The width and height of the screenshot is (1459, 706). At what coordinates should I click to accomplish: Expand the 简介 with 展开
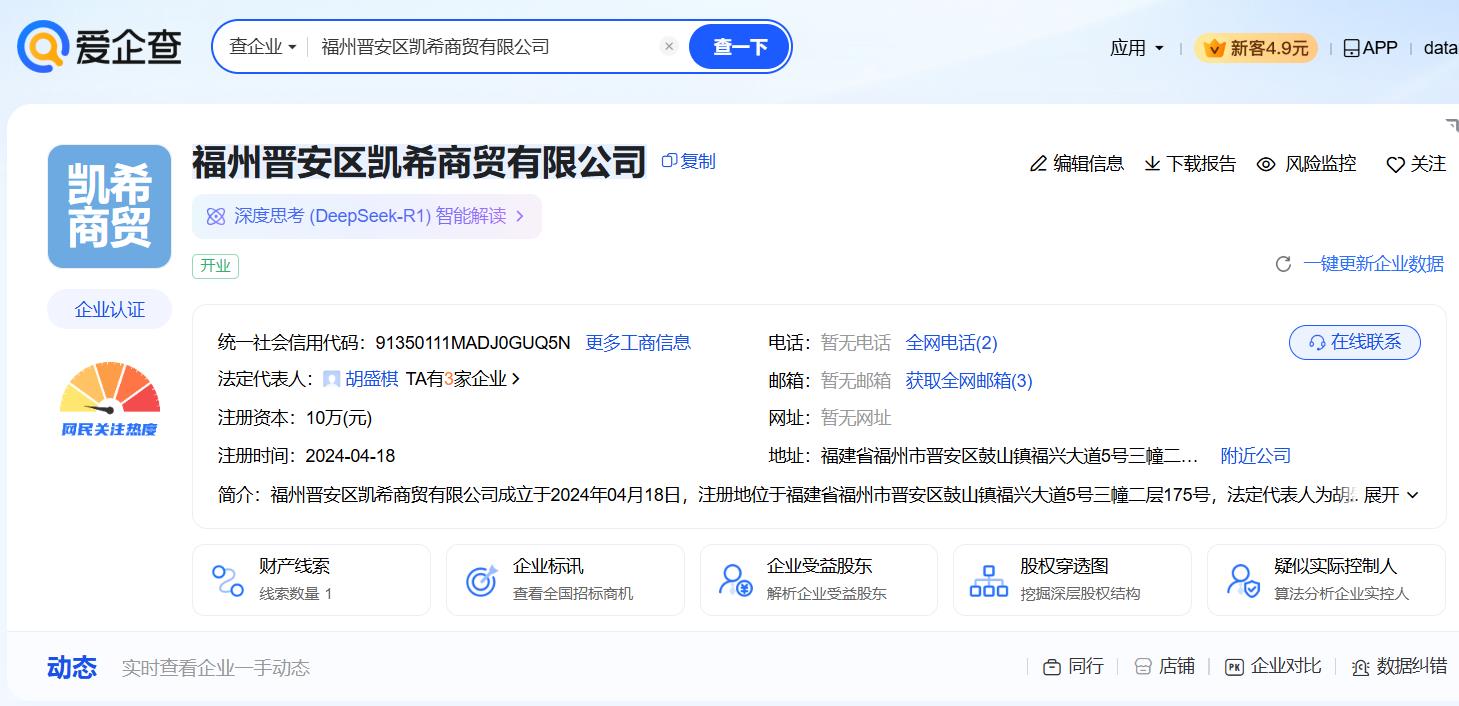1391,495
